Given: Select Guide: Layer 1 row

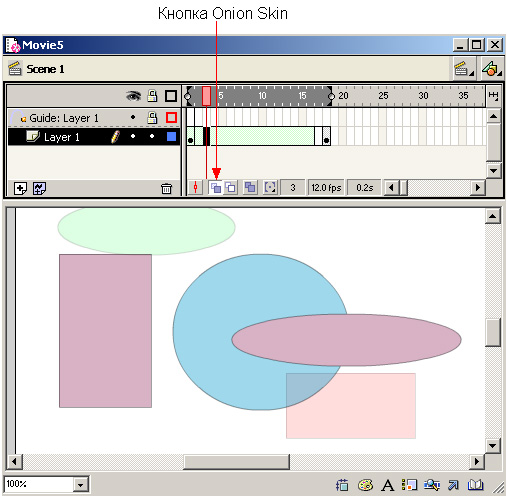Looking at the screenshot, I should pyautogui.click(x=94, y=118).
